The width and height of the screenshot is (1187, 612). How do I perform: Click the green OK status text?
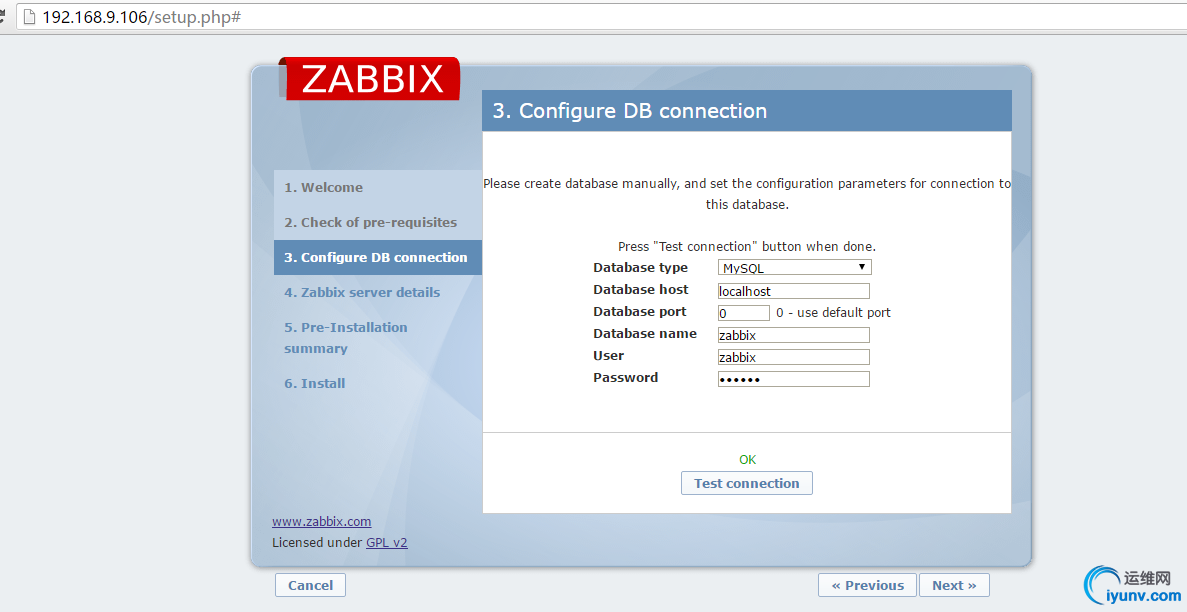click(747, 460)
